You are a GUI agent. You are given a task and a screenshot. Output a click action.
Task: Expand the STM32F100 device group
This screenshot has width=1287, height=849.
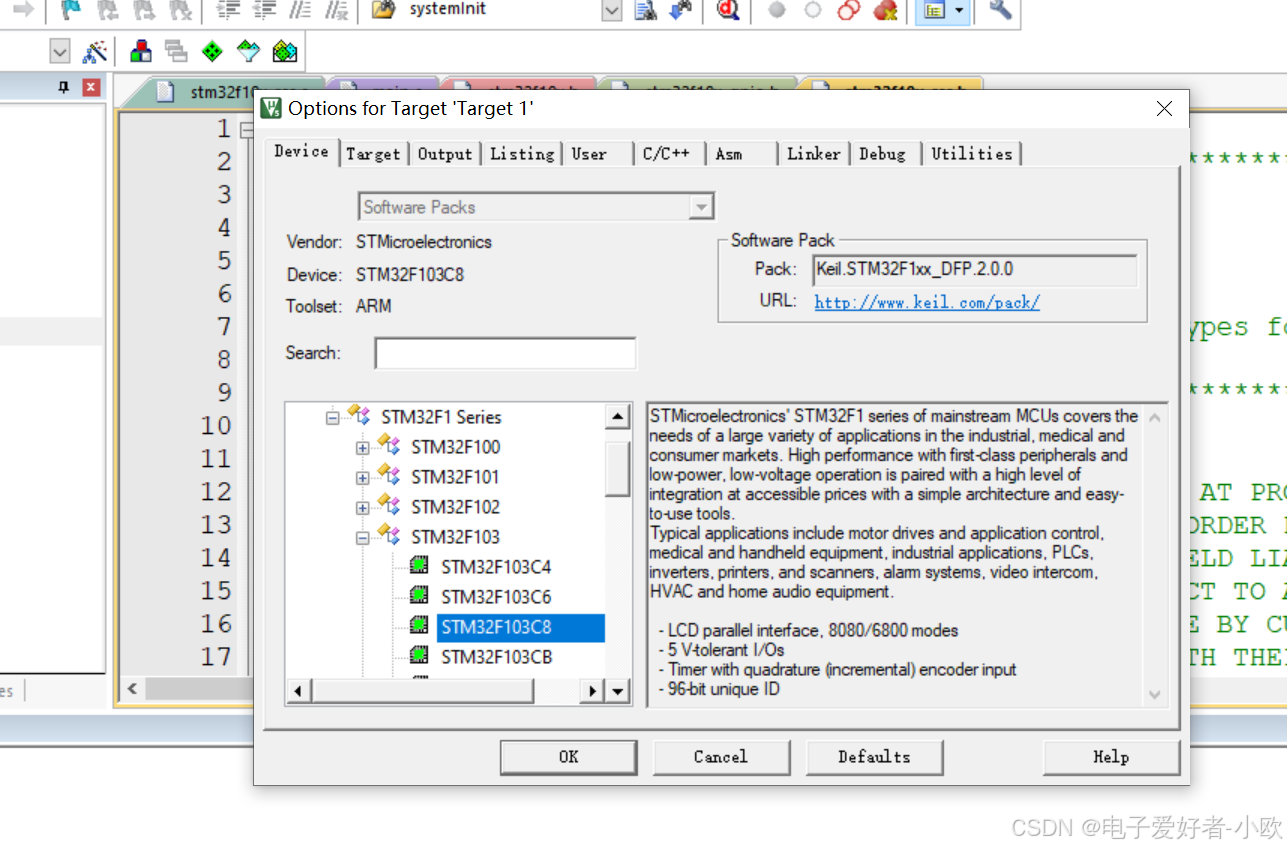click(362, 447)
